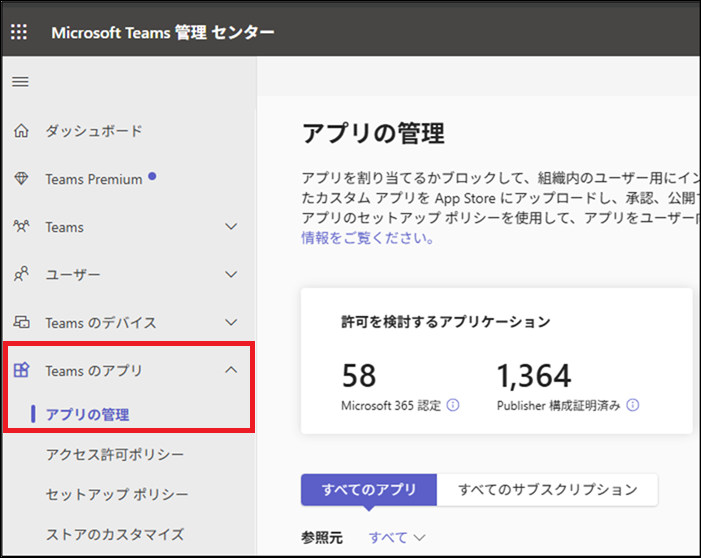
Task: Click the Microsoft 365 認定 label
Action: click(391, 406)
